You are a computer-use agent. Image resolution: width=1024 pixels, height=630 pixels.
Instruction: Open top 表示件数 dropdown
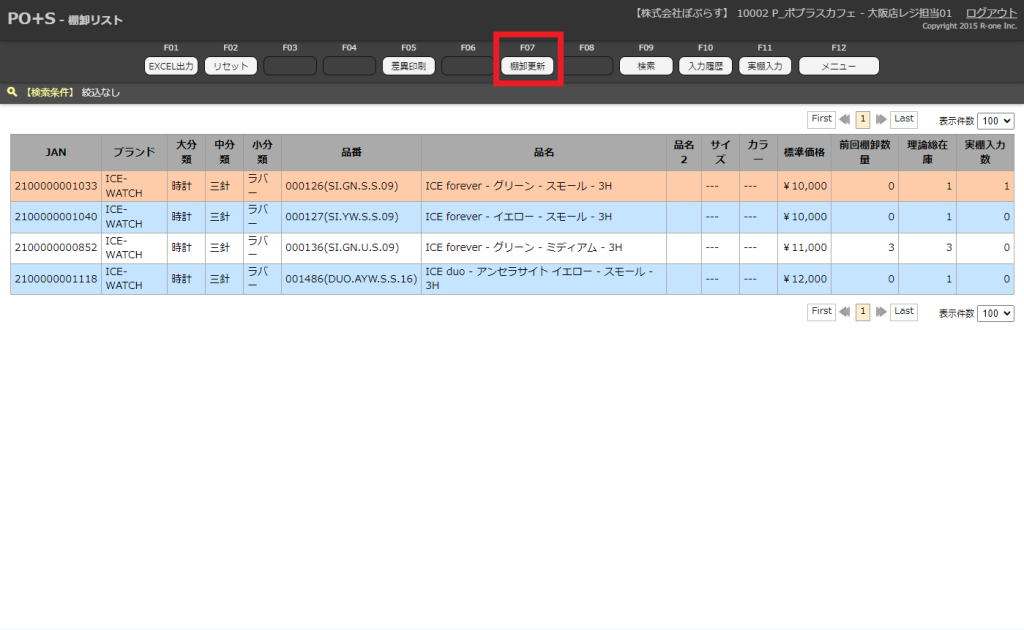pyautogui.click(x=995, y=120)
